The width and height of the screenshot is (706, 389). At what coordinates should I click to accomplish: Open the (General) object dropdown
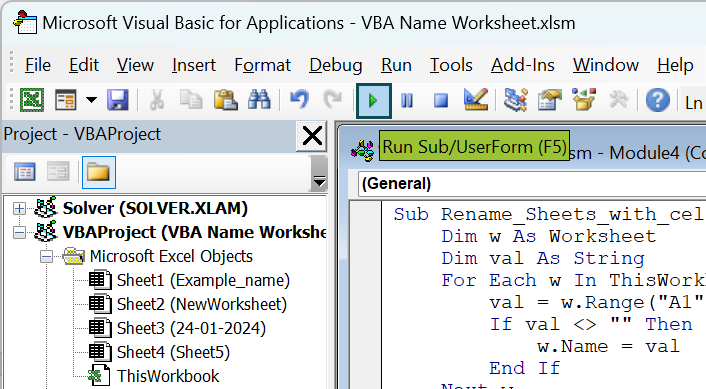coord(532,184)
